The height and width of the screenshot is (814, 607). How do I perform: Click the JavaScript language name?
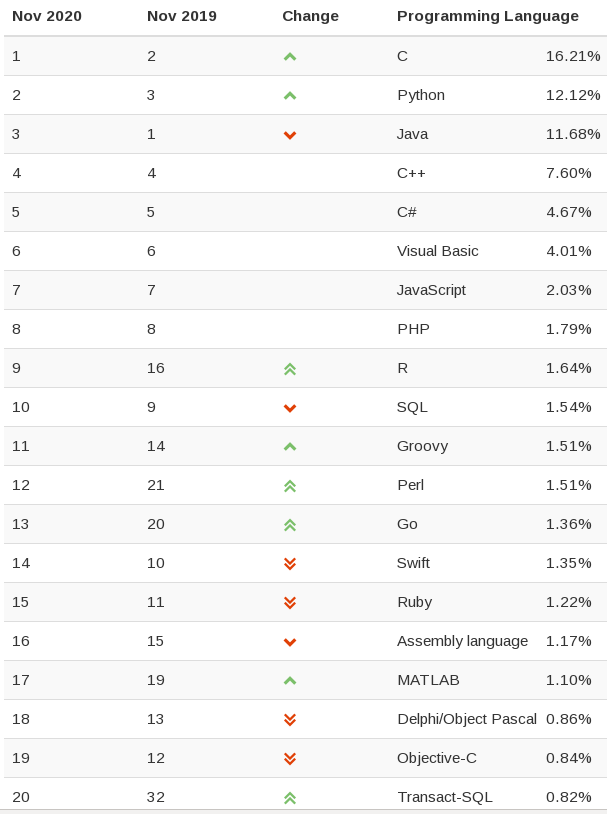pyautogui.click(x=431, y=290)
